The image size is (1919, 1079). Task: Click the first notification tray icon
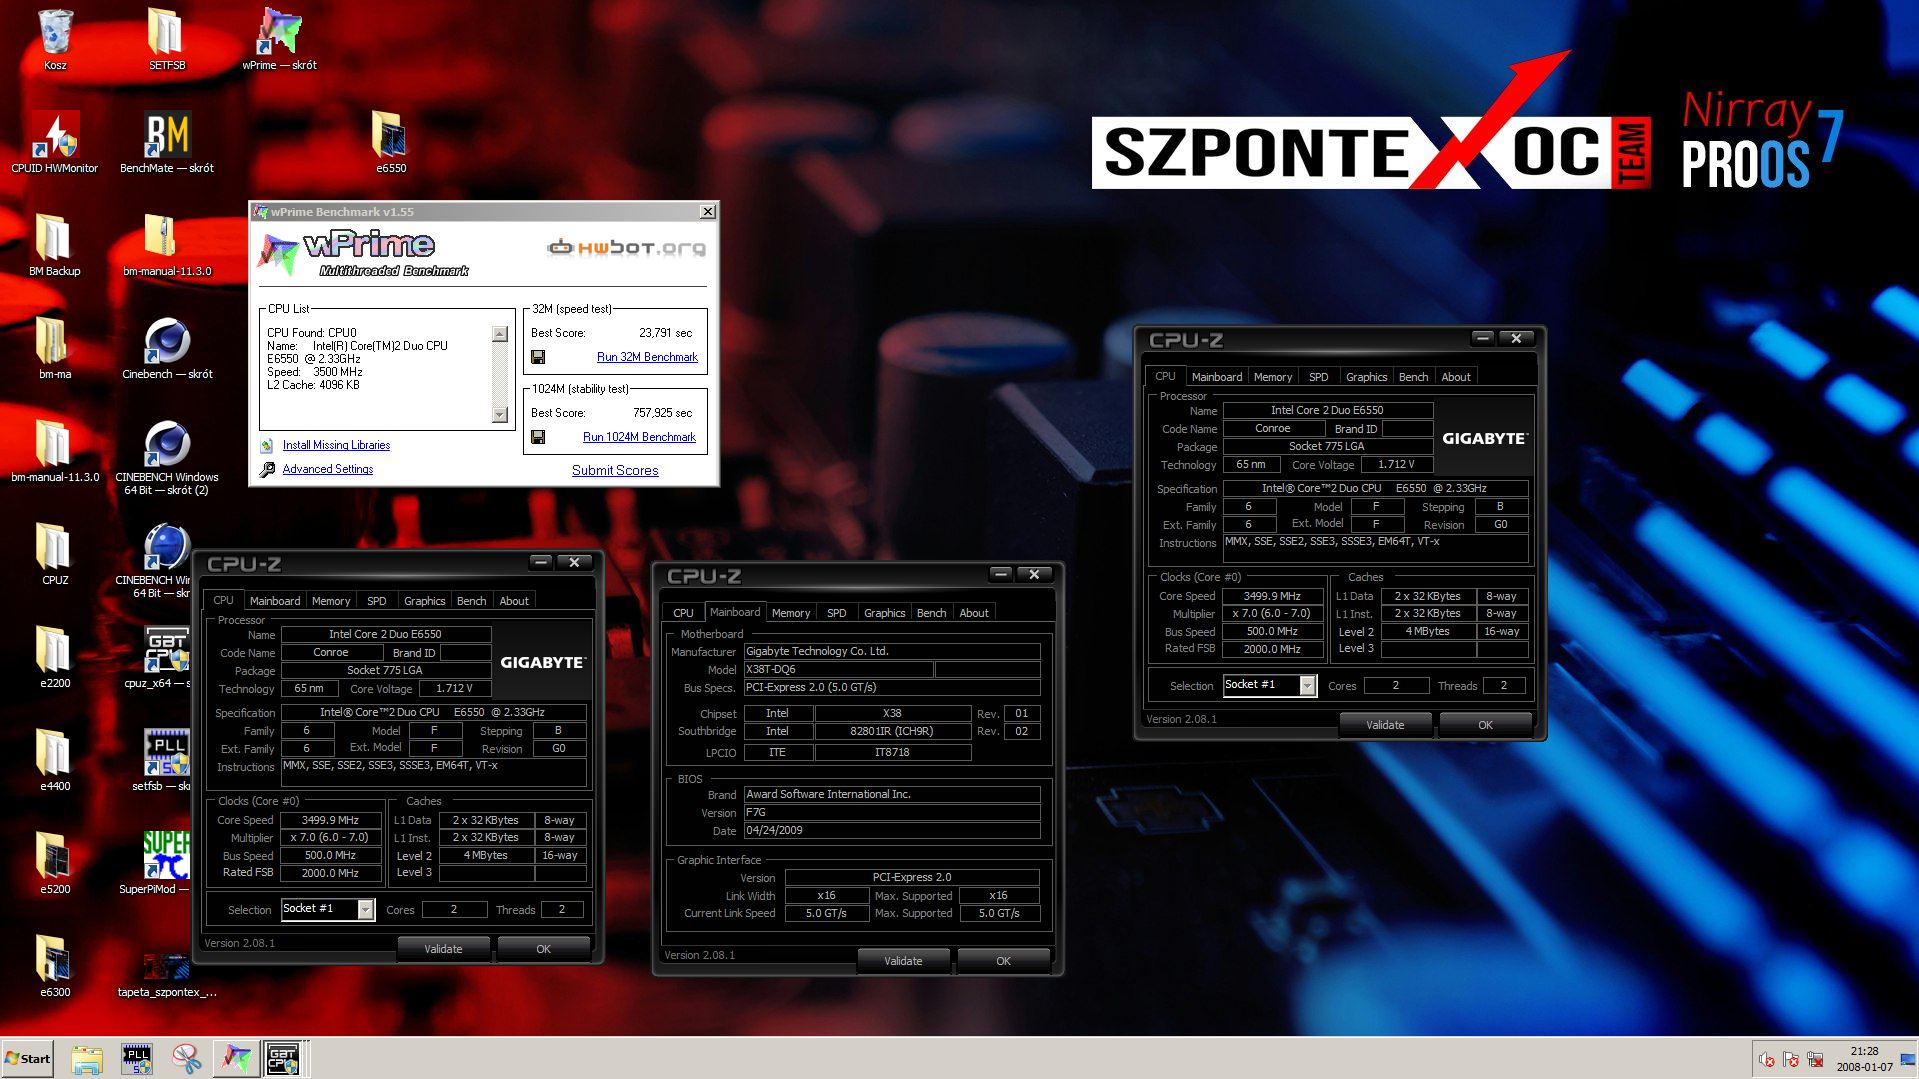(x=1767, y=1060)
